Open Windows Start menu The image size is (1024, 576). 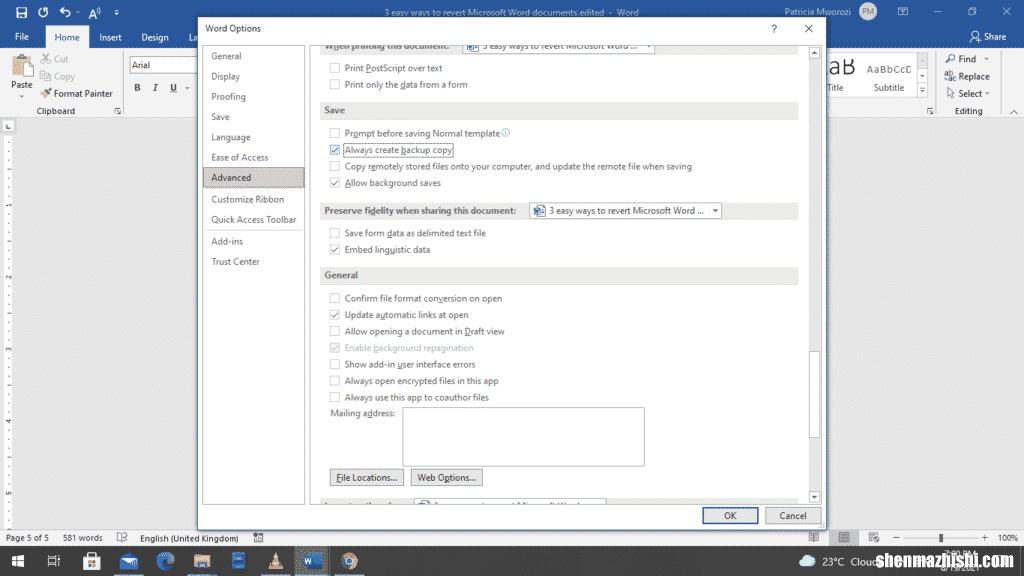point(18,561)
